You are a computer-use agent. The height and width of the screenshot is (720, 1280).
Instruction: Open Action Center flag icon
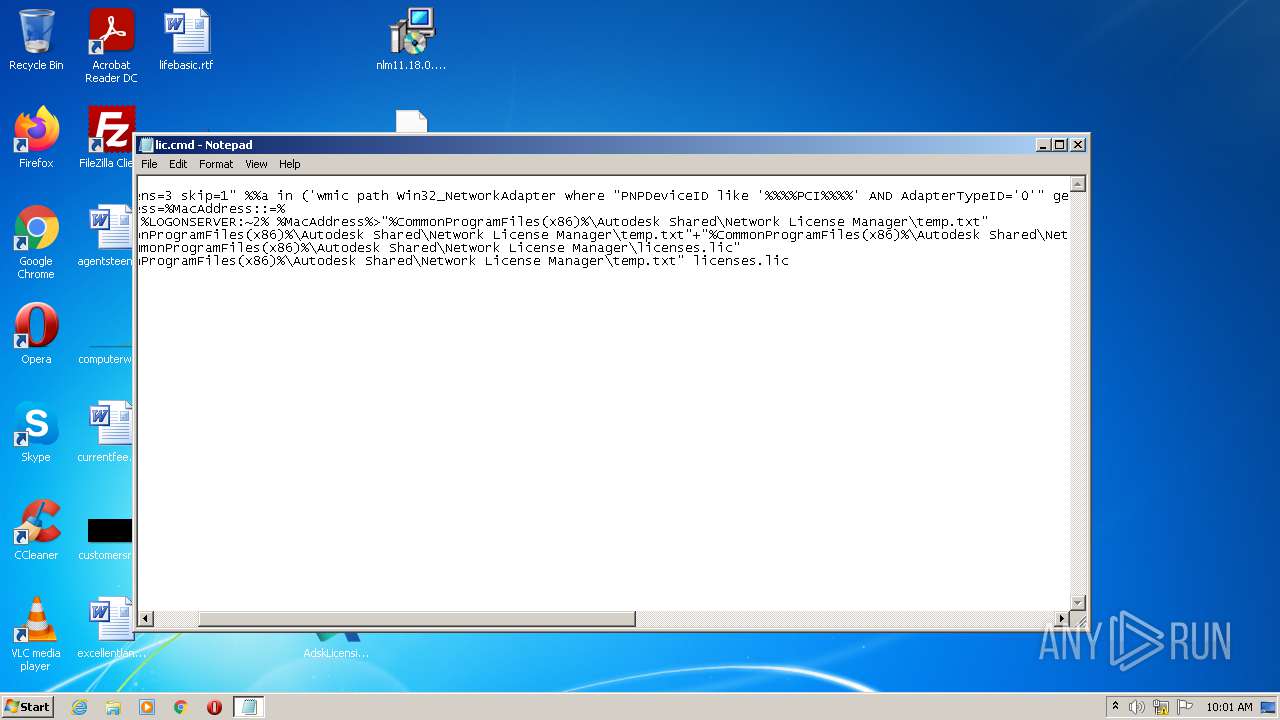(x=1185, y=707)
